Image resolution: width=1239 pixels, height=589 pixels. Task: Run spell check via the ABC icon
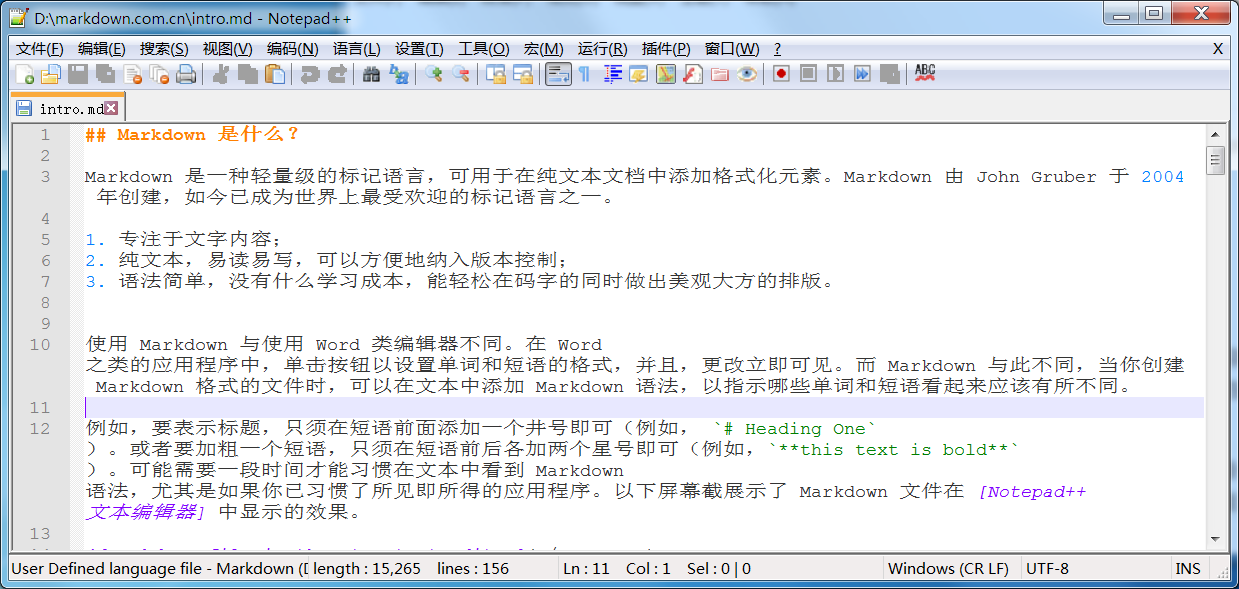pos(925,74)
